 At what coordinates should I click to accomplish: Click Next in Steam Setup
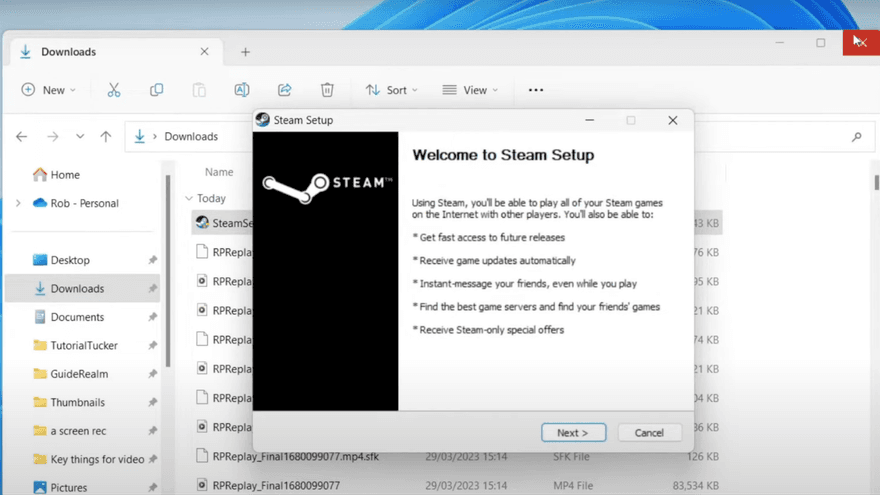click(573, 433)
